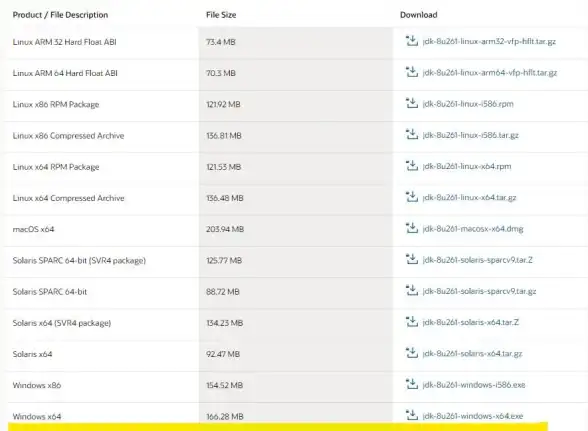Click download icon for linux-arm32-vfp-hflt.tar.gz
The width and height of the screenshot is (588, 431).
[412, 41]
